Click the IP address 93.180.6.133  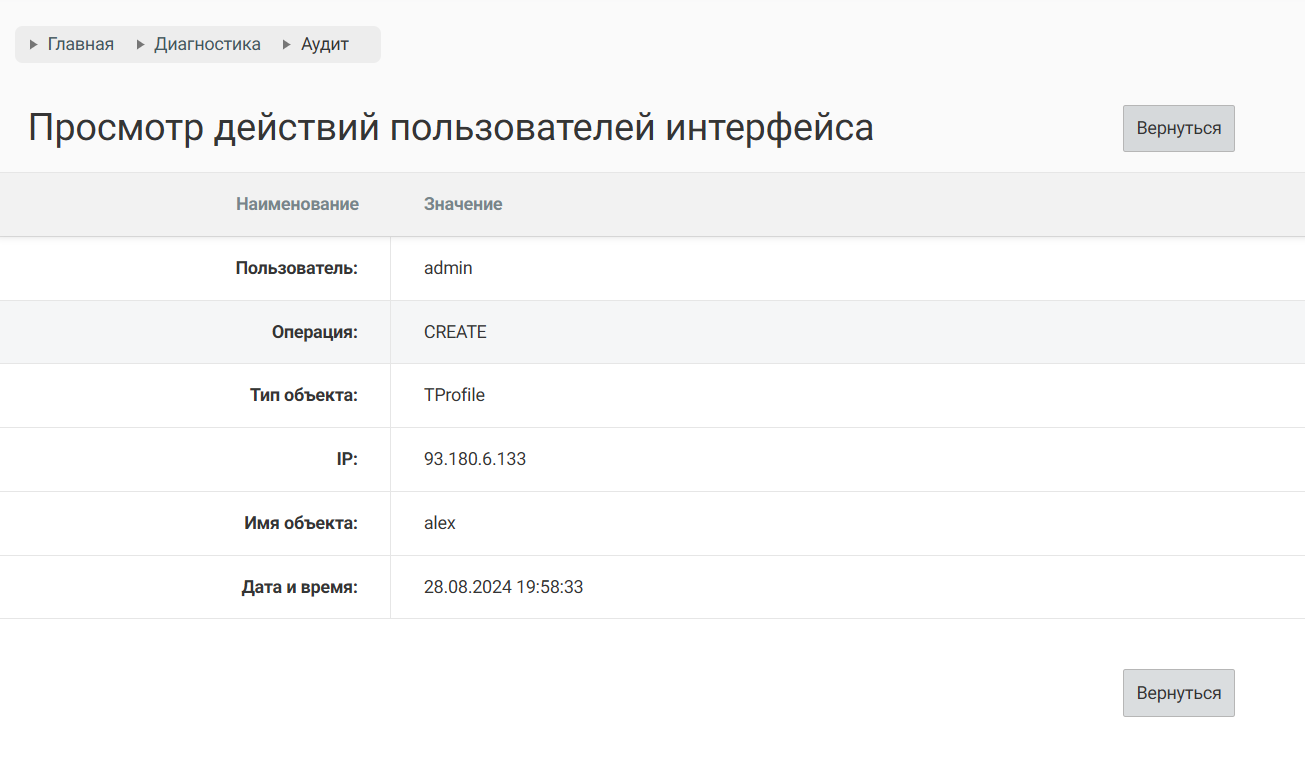click(475, 459)
